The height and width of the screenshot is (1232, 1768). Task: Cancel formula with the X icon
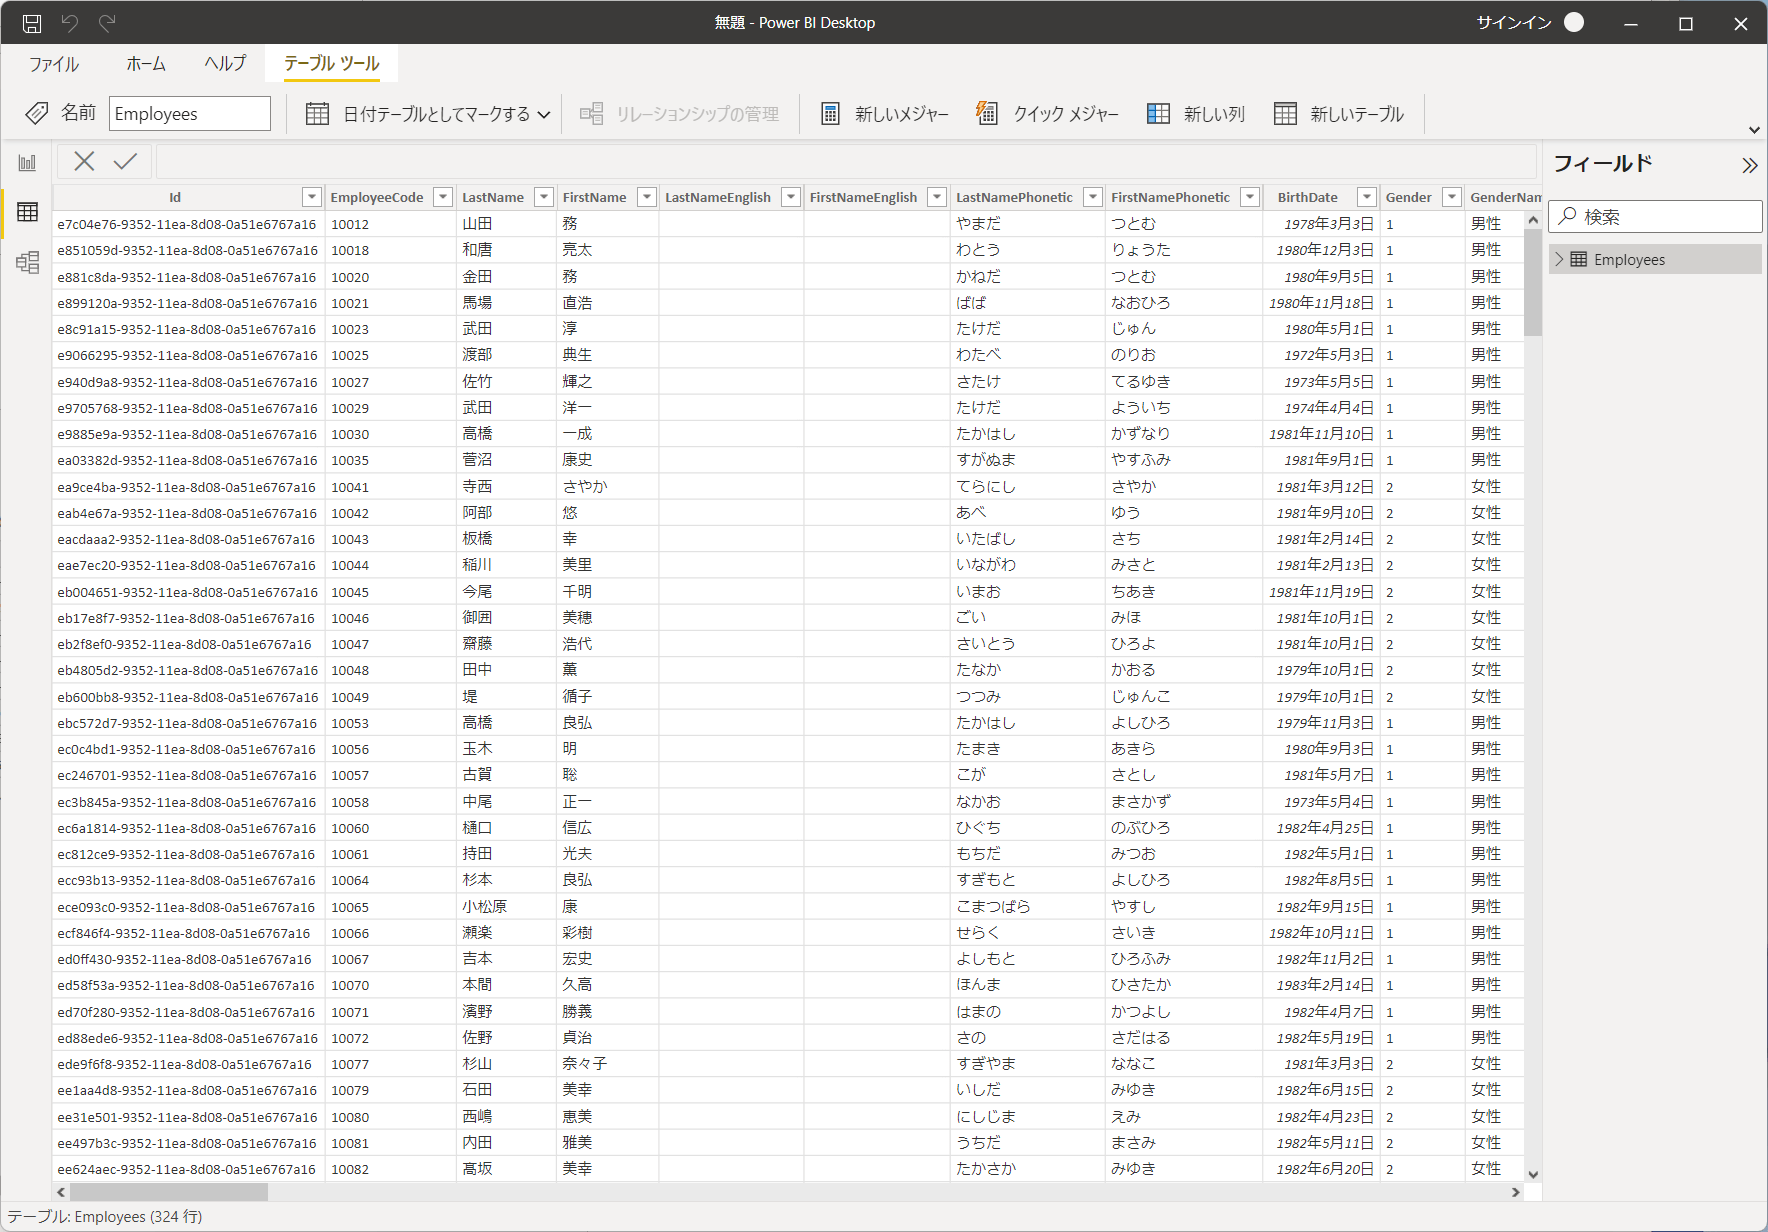[84, 161]
